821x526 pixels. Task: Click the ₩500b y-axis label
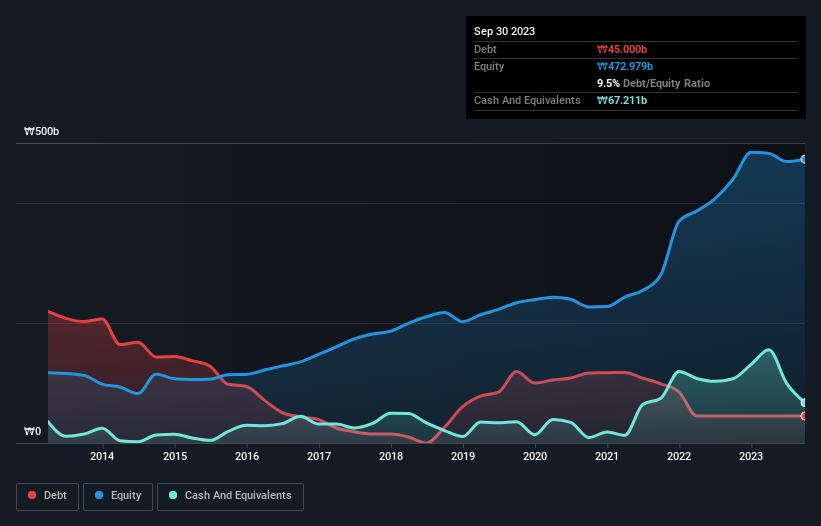pyautogui.click(x=41, y=131)
